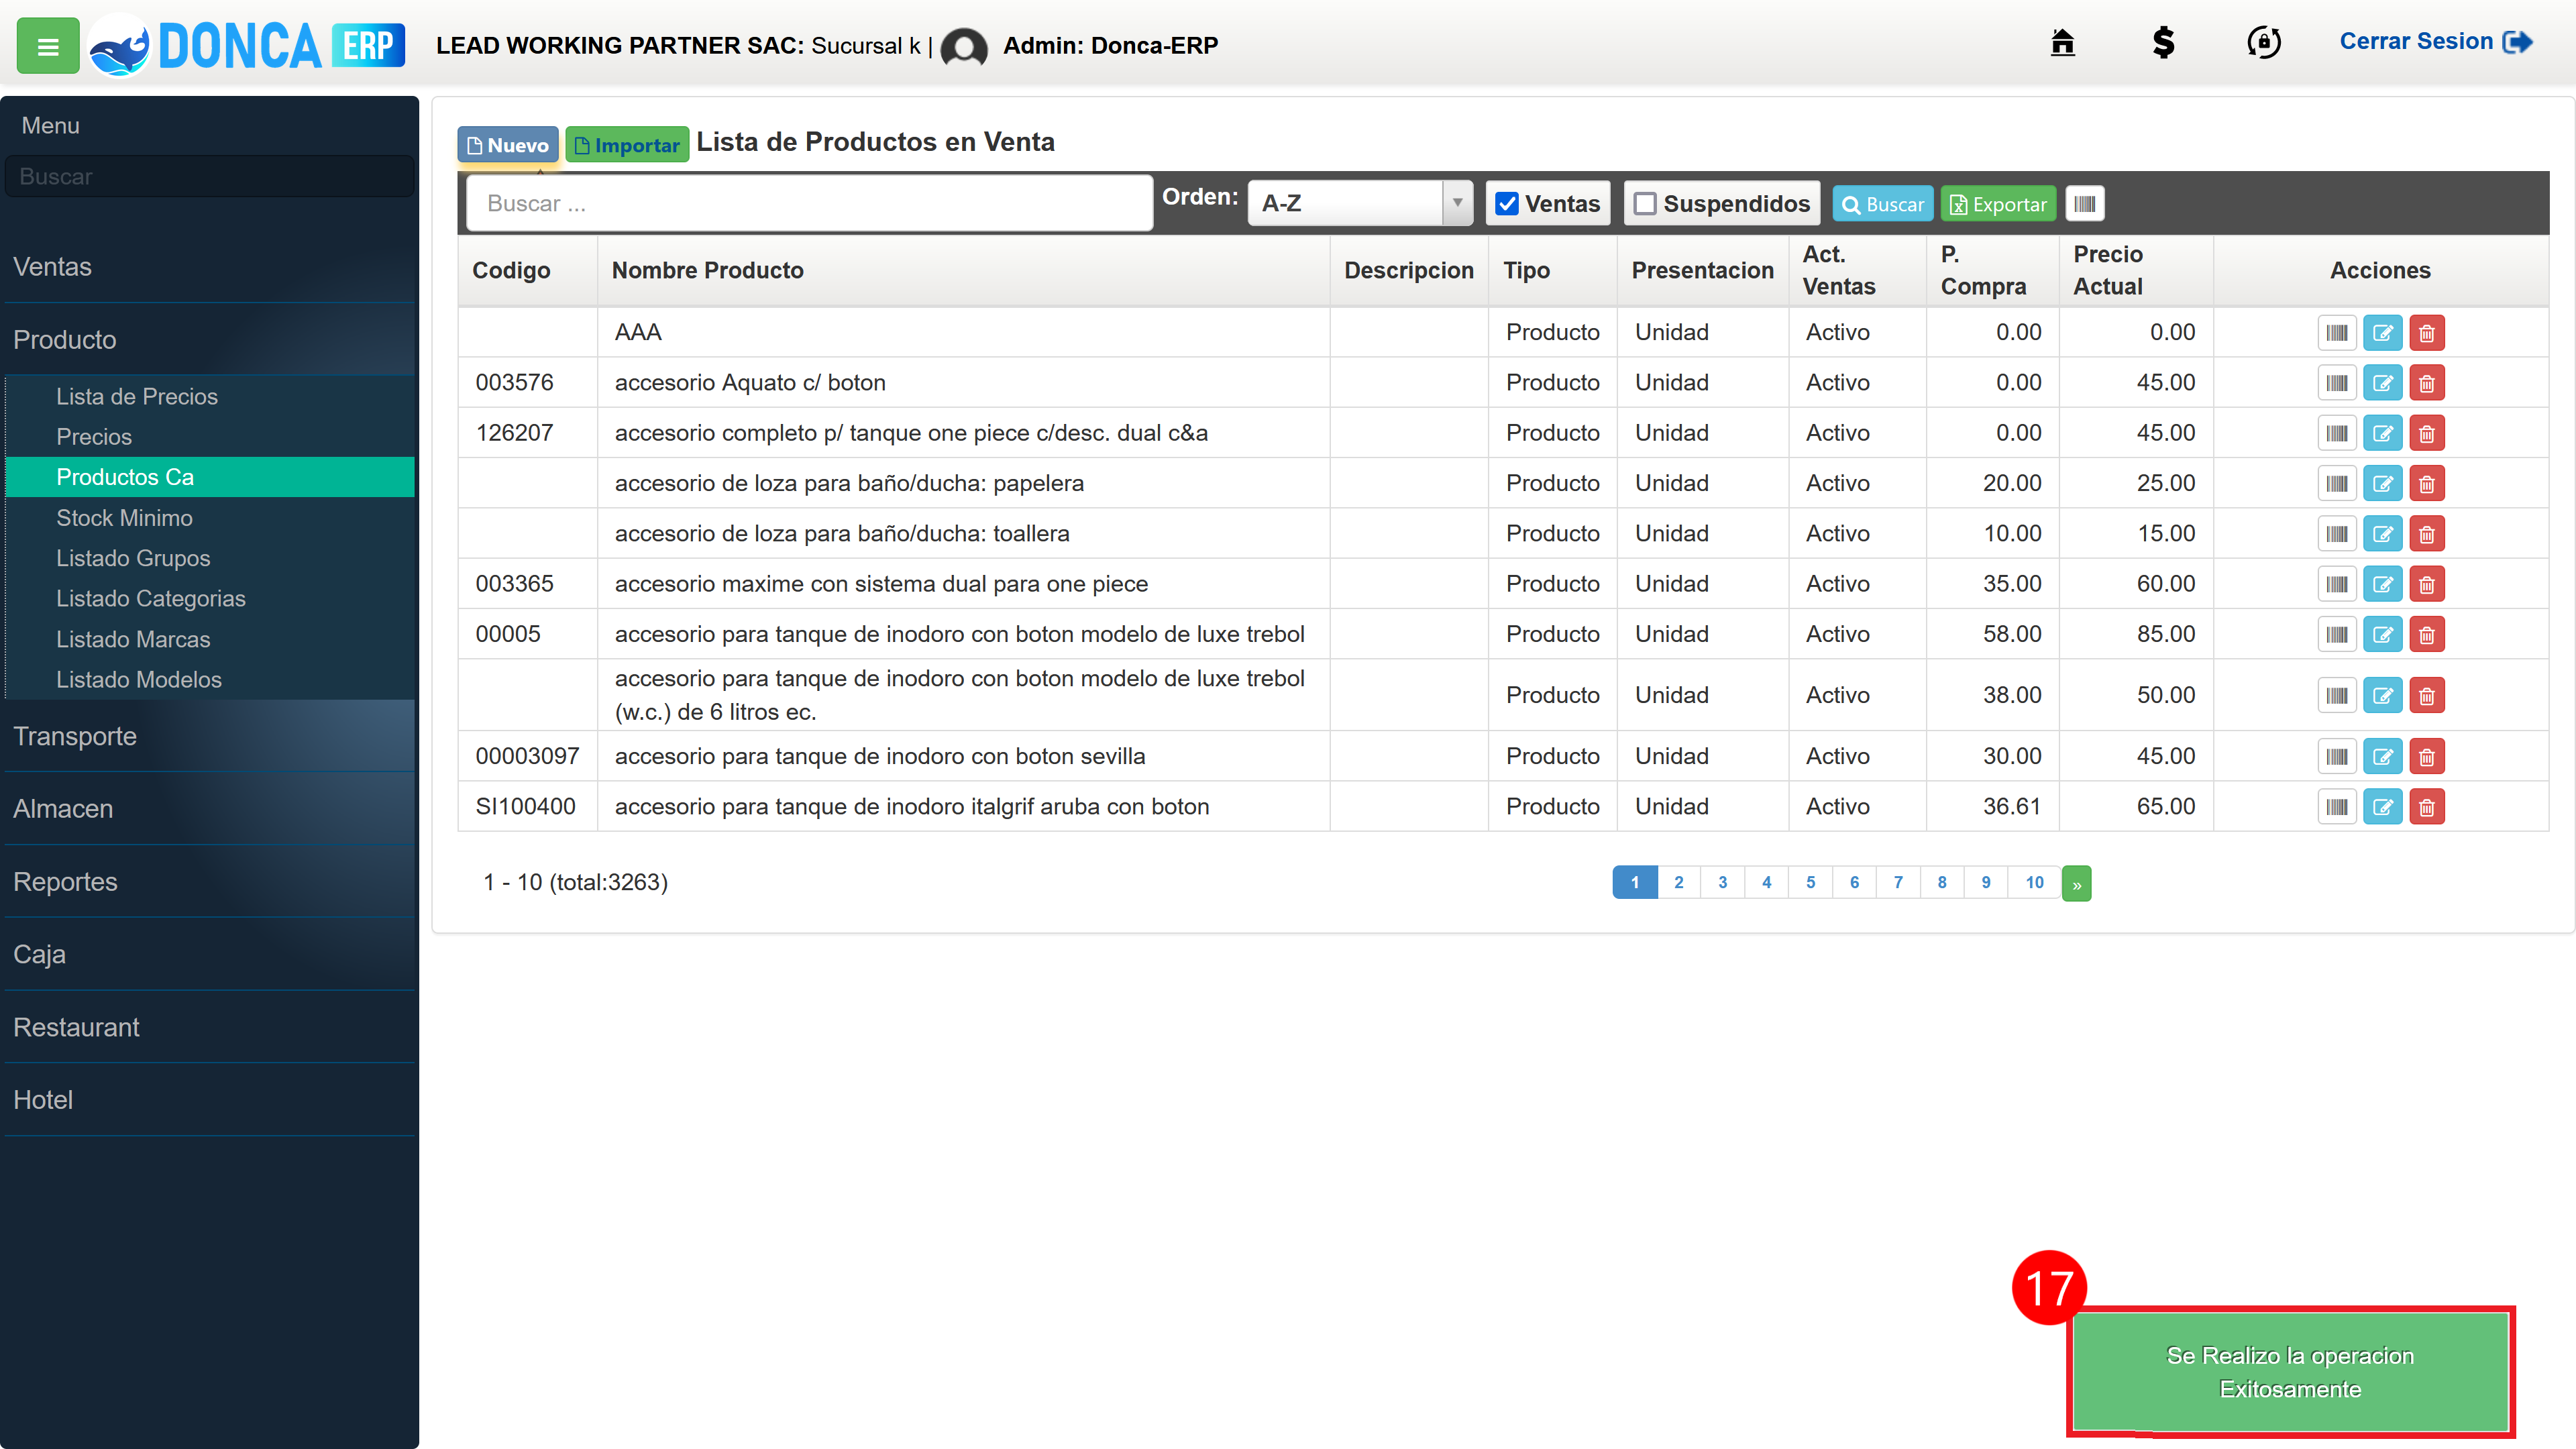The width and height of the screenshot is (2576, 1449).
Task: Click the product search input field
Action: [810, 203]
